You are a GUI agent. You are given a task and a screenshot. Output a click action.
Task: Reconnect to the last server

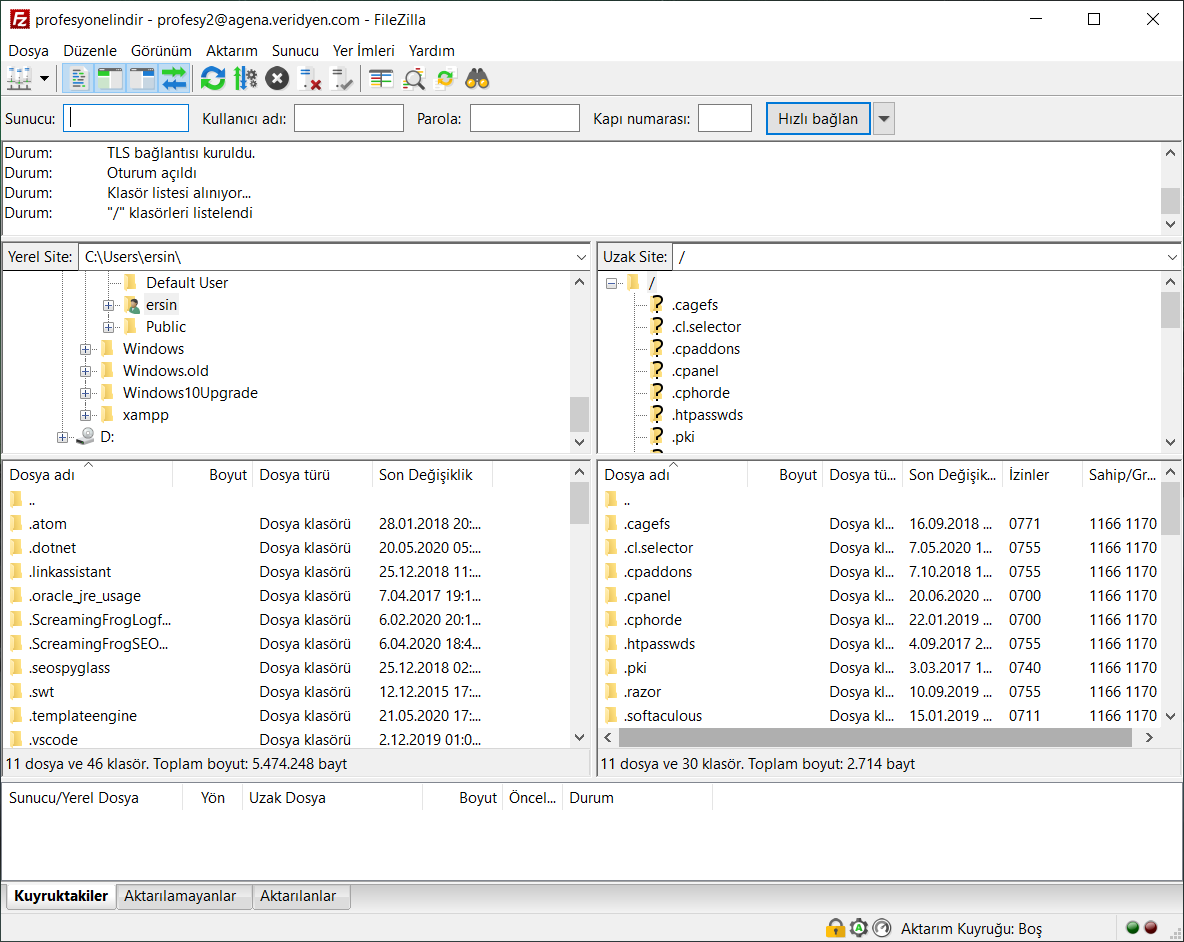tap(342, 78)
